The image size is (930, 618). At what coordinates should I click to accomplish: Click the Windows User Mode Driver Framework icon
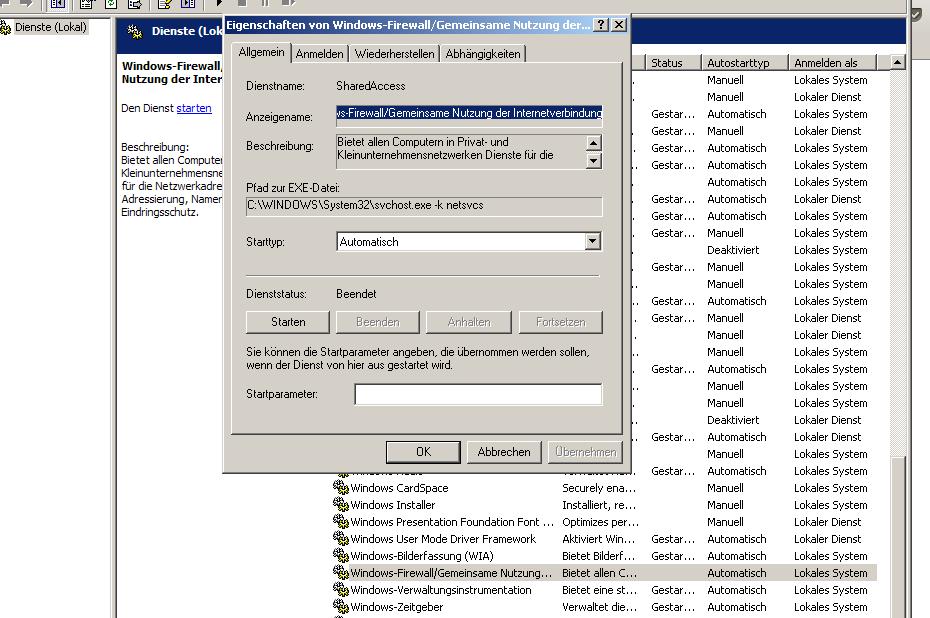point(340,539)
